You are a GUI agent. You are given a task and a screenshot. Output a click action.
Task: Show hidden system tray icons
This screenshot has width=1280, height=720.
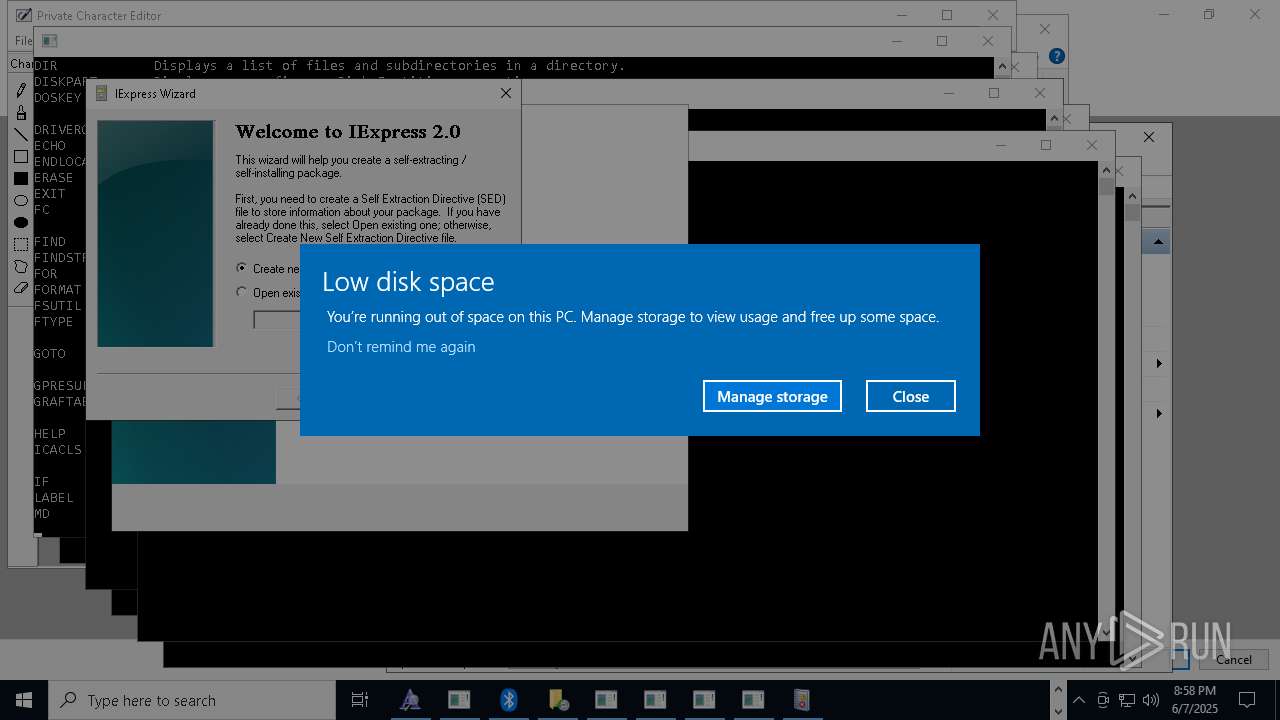pyautogui.click(x=1079, y=700)
